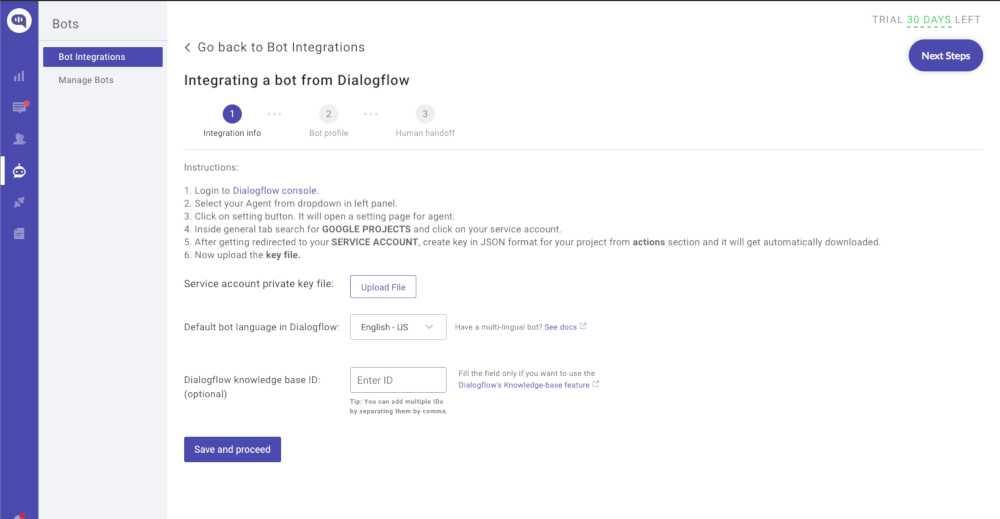Click the Next Steps button
The height and width of the screenshot is (519, 1000).
(945, 55)
